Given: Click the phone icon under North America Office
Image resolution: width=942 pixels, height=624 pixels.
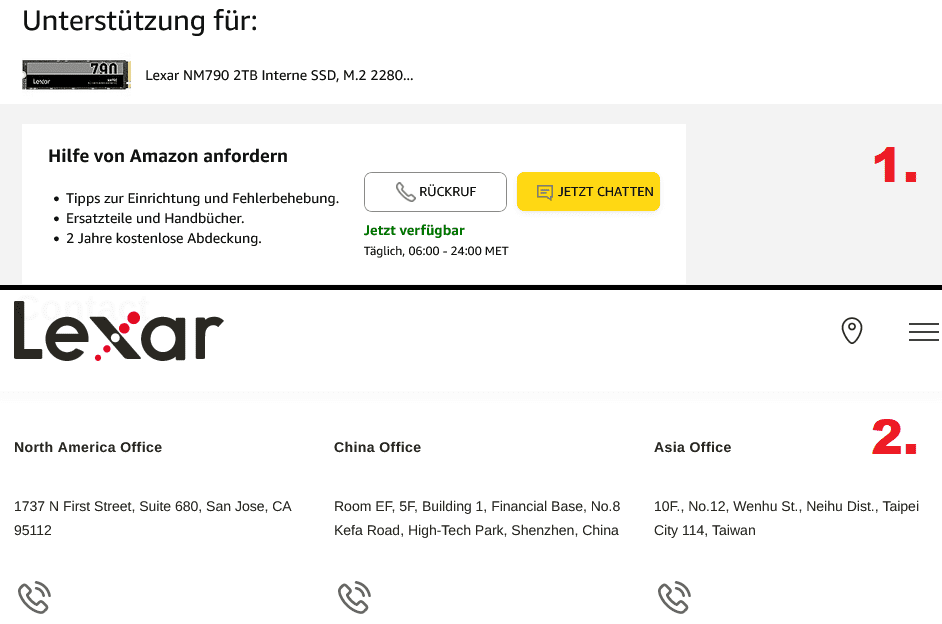Looking at the screenshot, I should [x=34, y=598].
